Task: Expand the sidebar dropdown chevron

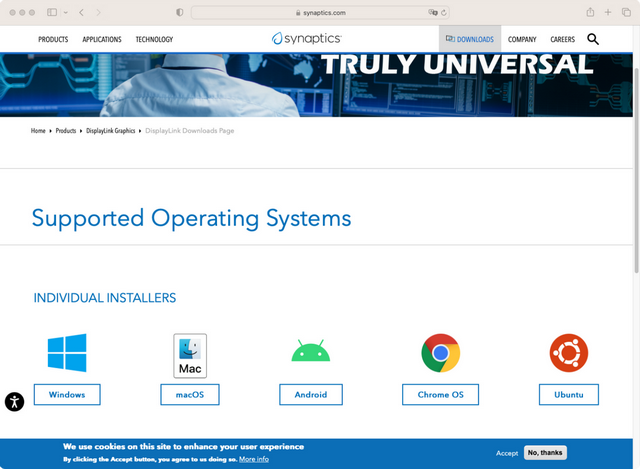Action: click(65, 13)
